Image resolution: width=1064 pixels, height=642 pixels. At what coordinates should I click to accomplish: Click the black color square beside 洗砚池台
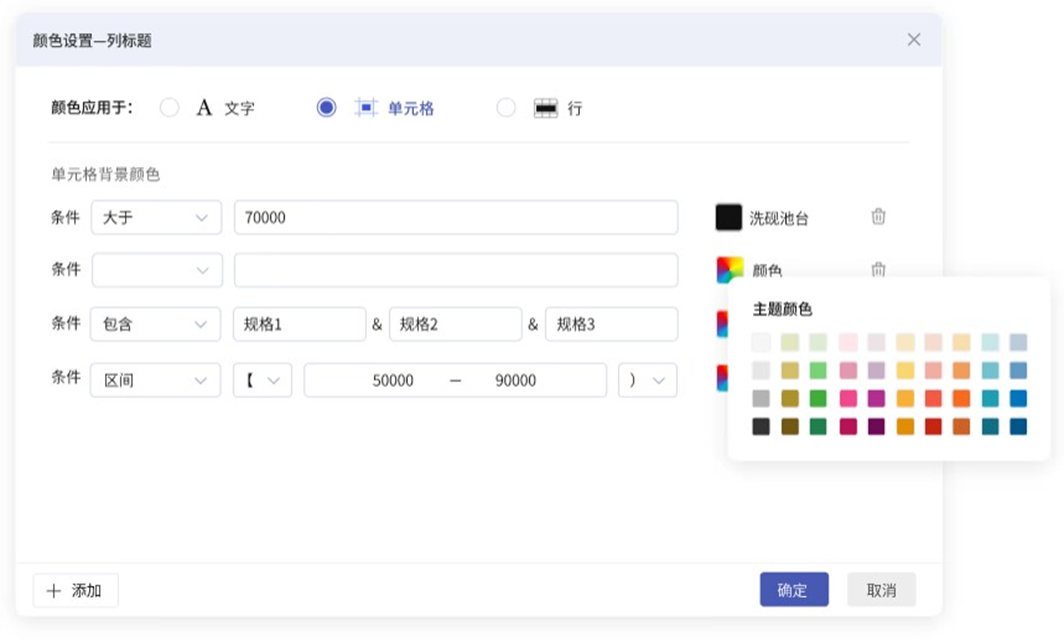728,217
